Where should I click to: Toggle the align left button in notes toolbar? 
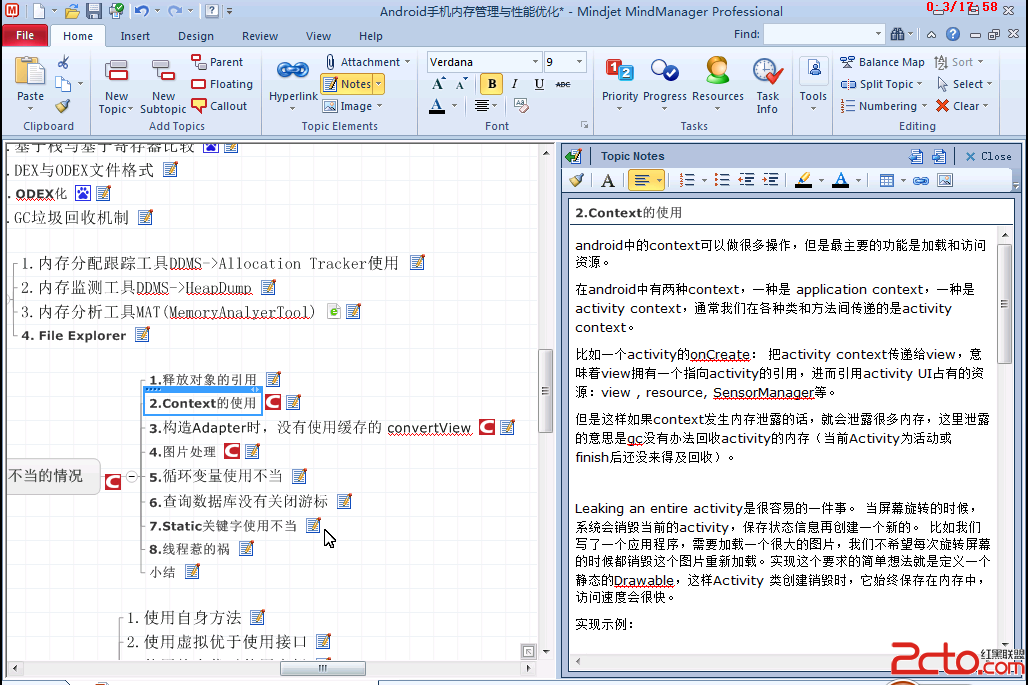pos(642,180)
